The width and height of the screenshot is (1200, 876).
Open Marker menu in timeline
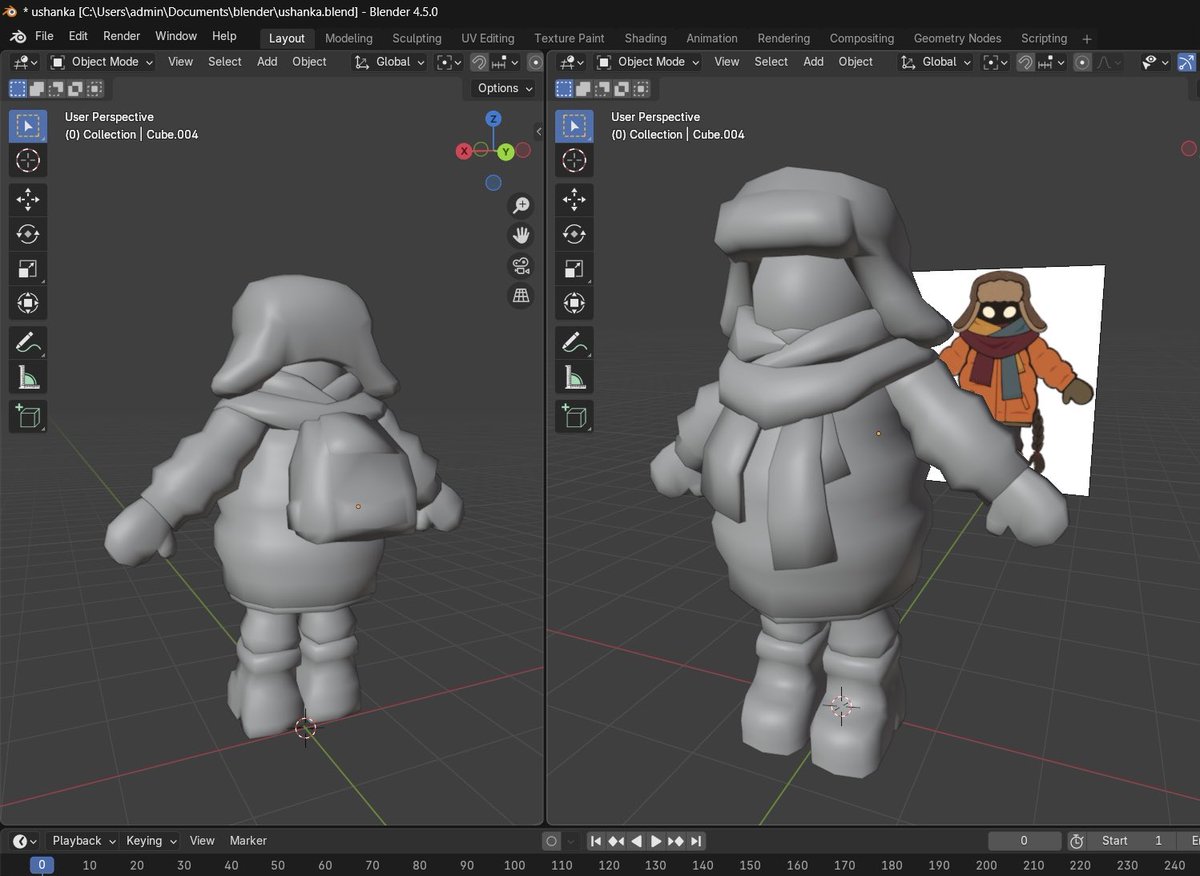click(248, 841)
